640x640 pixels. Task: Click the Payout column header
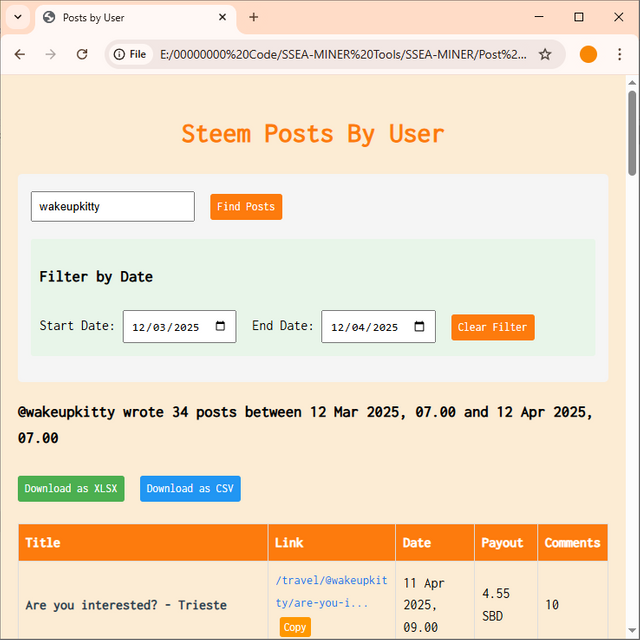pos(506,542)
